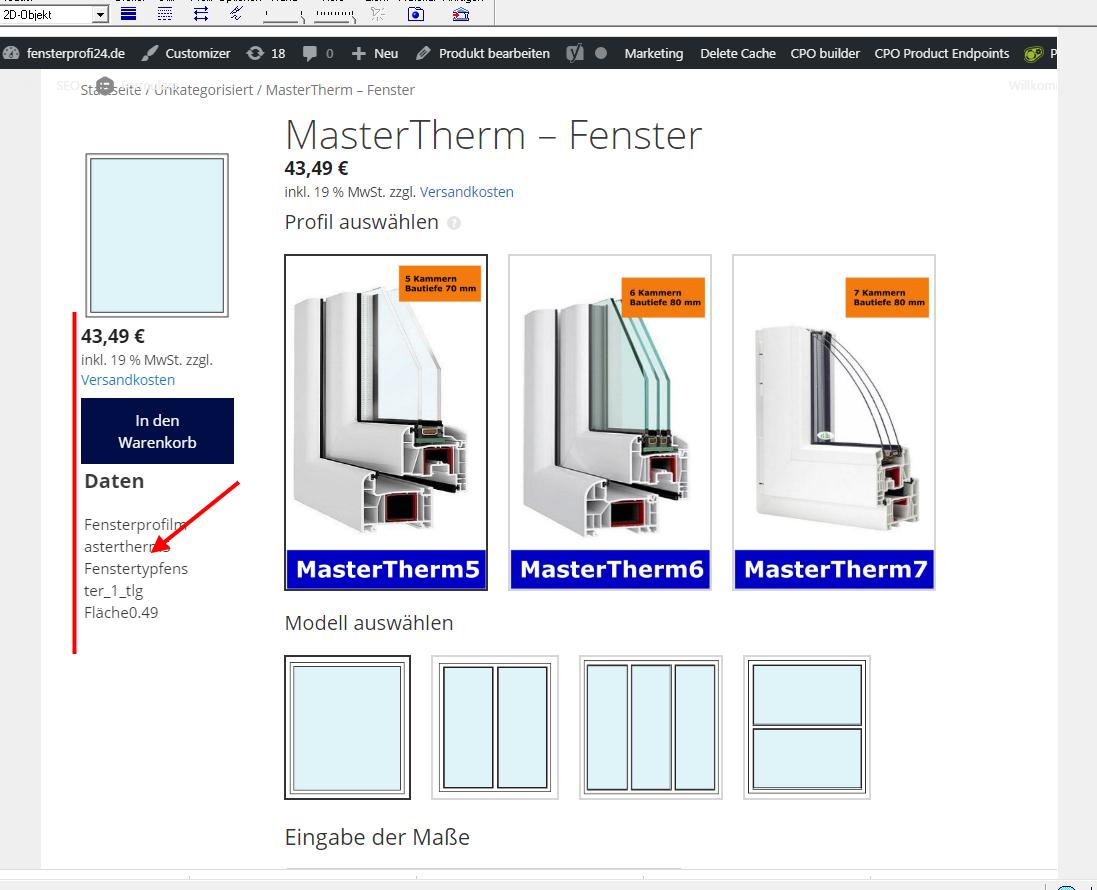Open the comments bubble with 0
The height and width of the screenshot is (890, 1097).
(318, 53)
